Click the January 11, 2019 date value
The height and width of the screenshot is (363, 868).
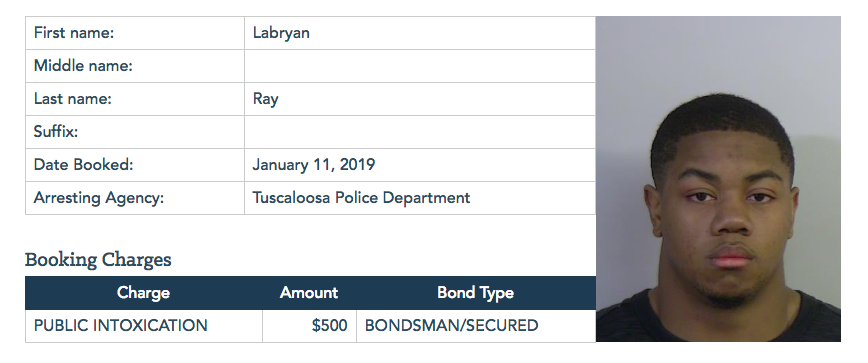click(x=314, y=165)
